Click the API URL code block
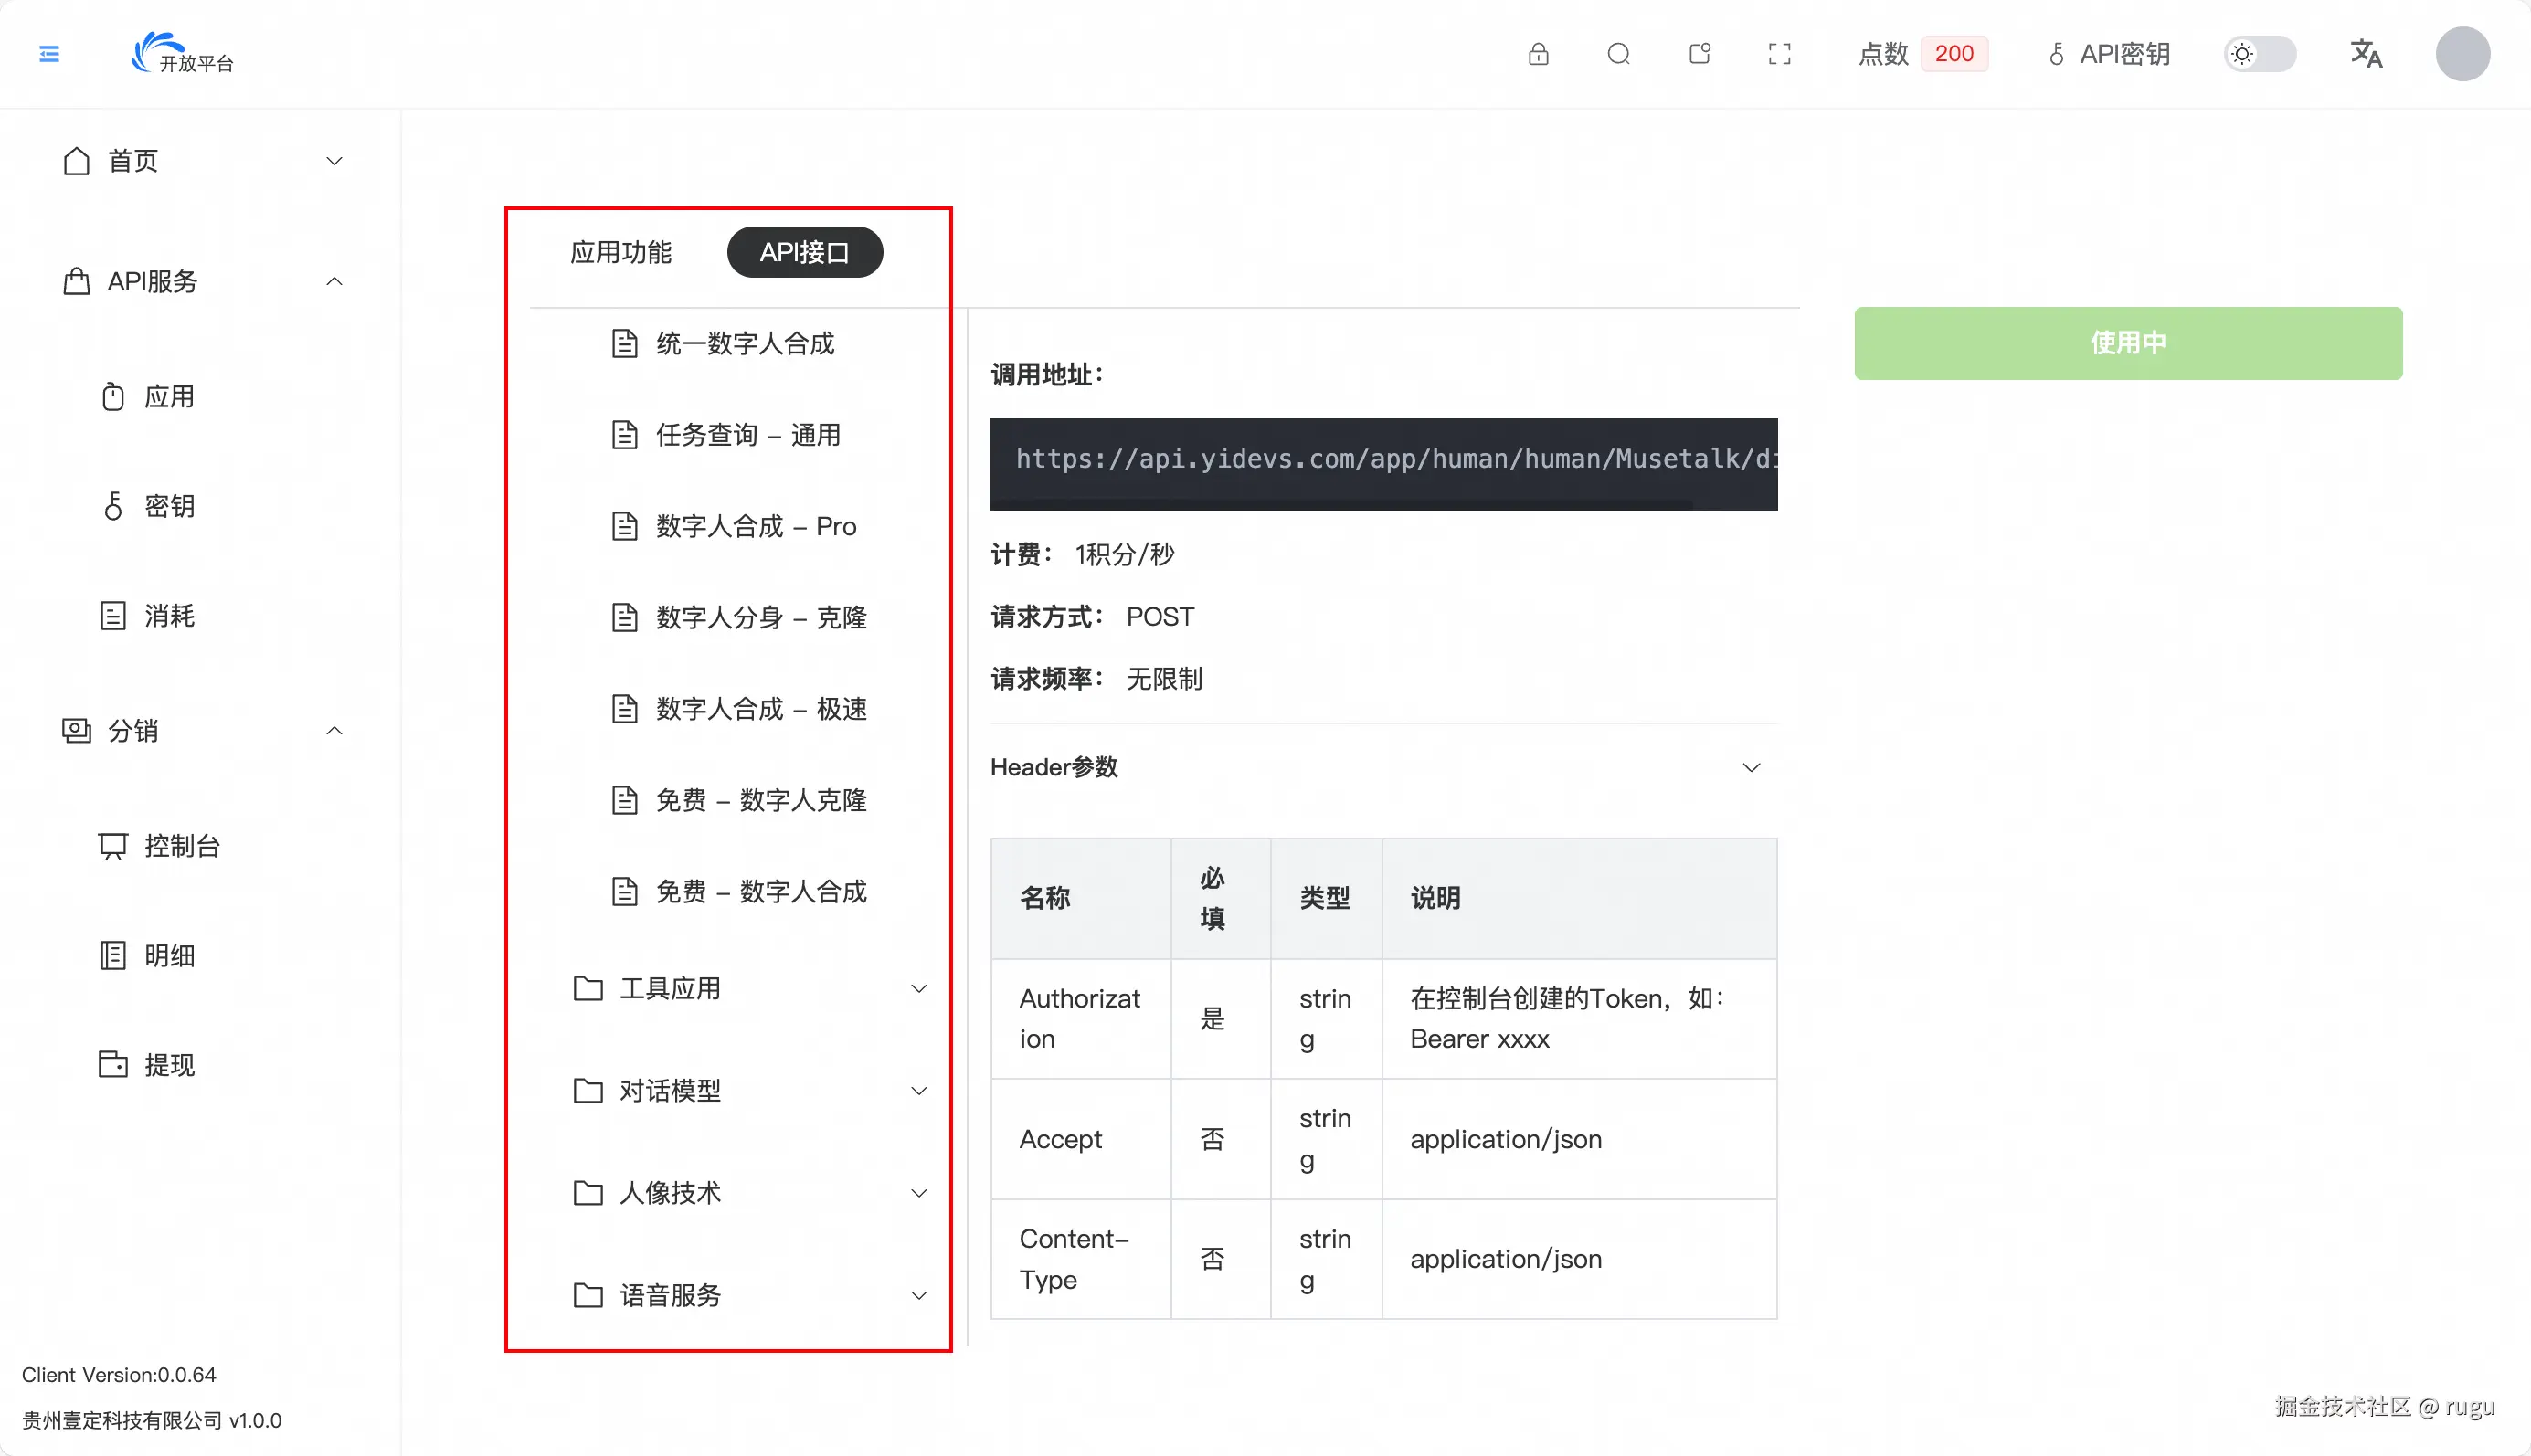 1383,461
